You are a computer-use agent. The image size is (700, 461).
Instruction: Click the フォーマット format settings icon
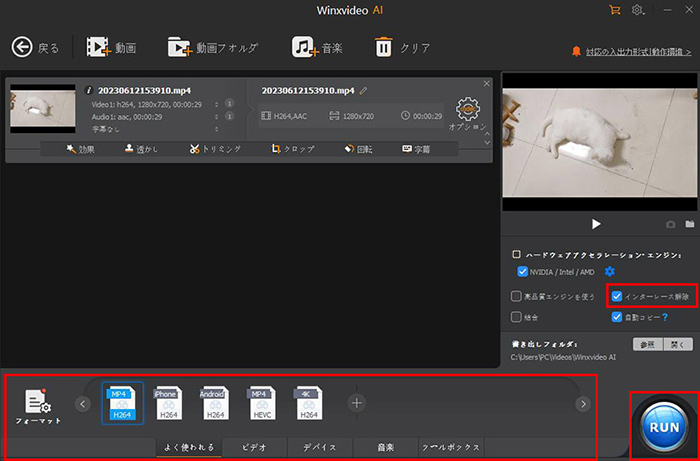tap(38, 401)
